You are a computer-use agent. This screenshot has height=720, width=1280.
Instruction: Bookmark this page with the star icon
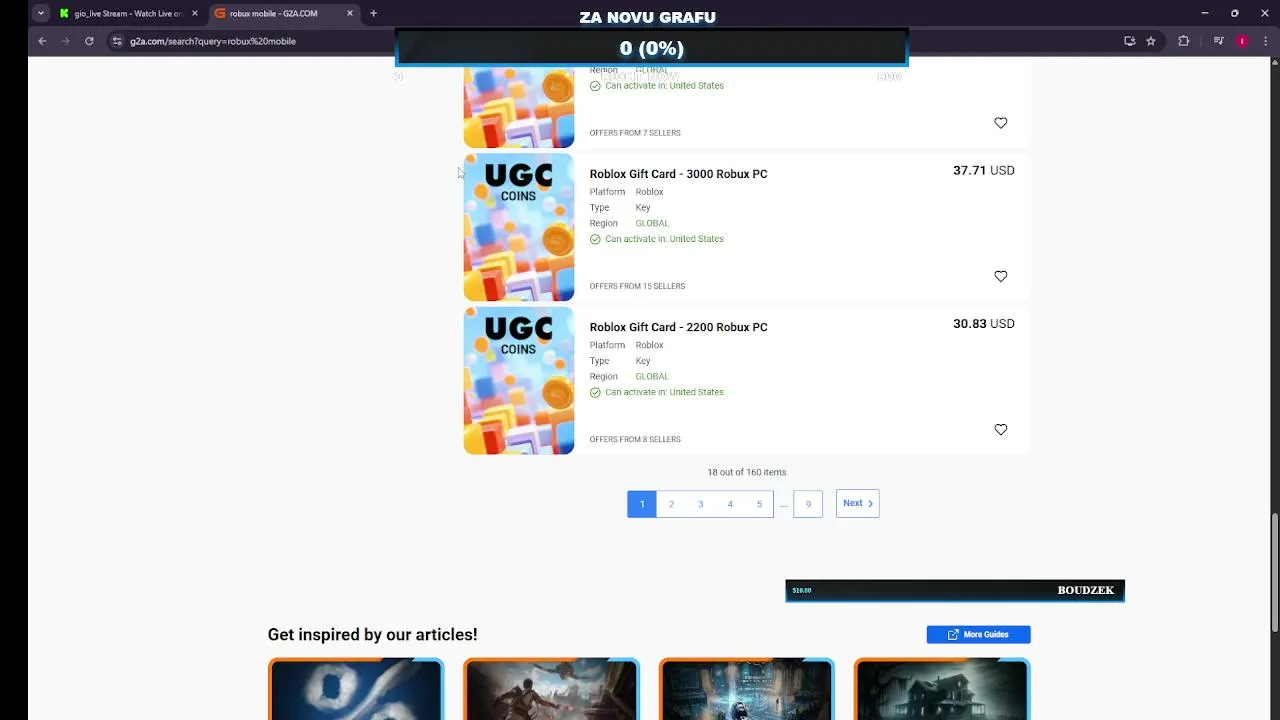(x=1151, y=41)
